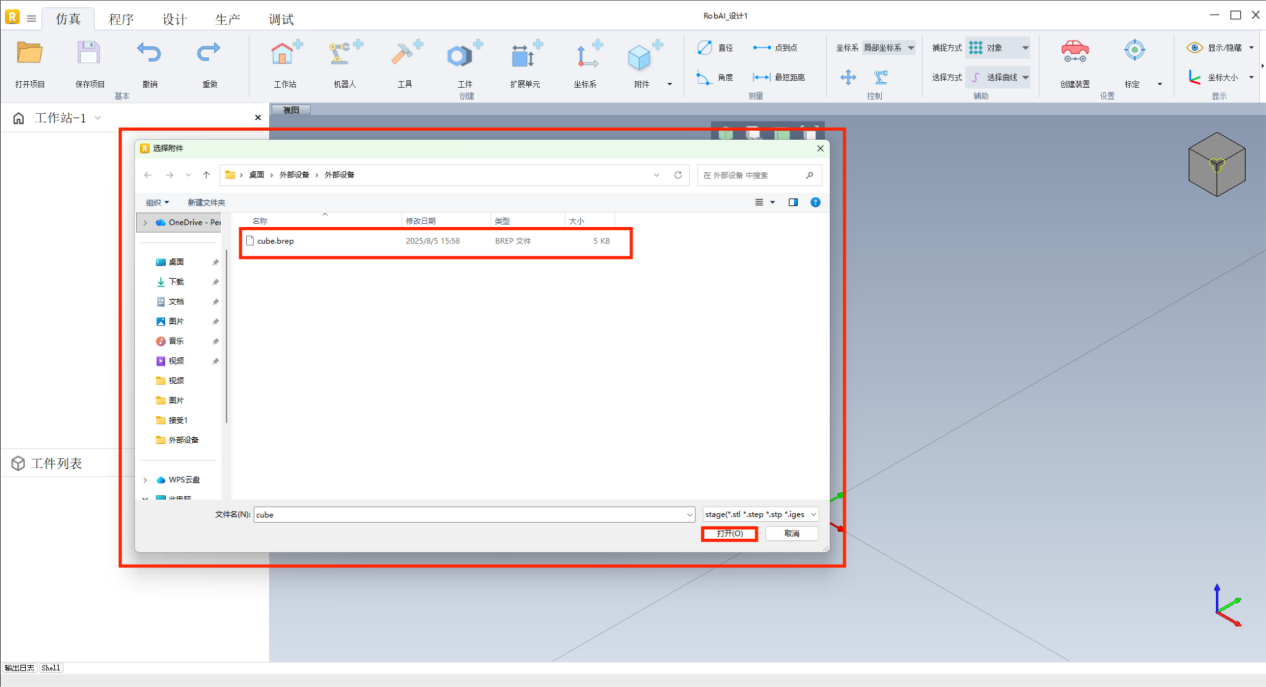The height and width of the screenshot is (687, 1266).
Task: Switch to the 程序 ribbon tab
Action: (x=121, y=19)
